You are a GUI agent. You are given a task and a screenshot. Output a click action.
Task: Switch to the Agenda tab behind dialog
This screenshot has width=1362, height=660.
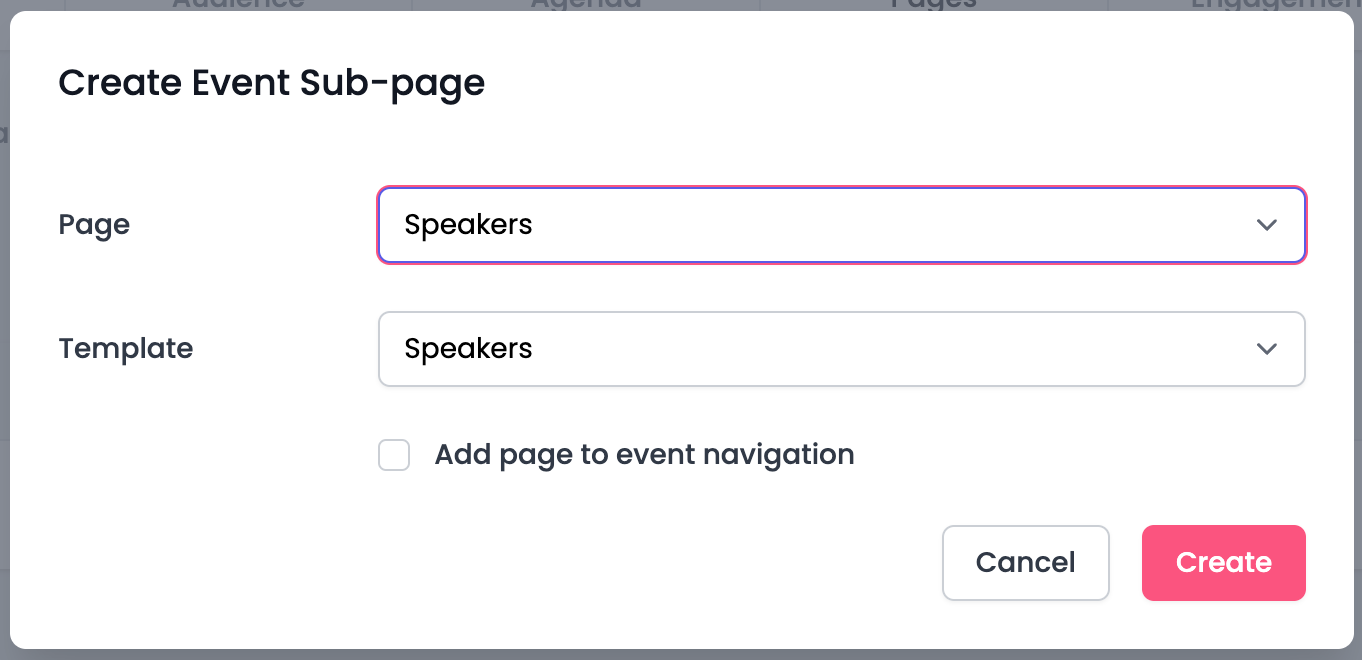tap(586, 4)
